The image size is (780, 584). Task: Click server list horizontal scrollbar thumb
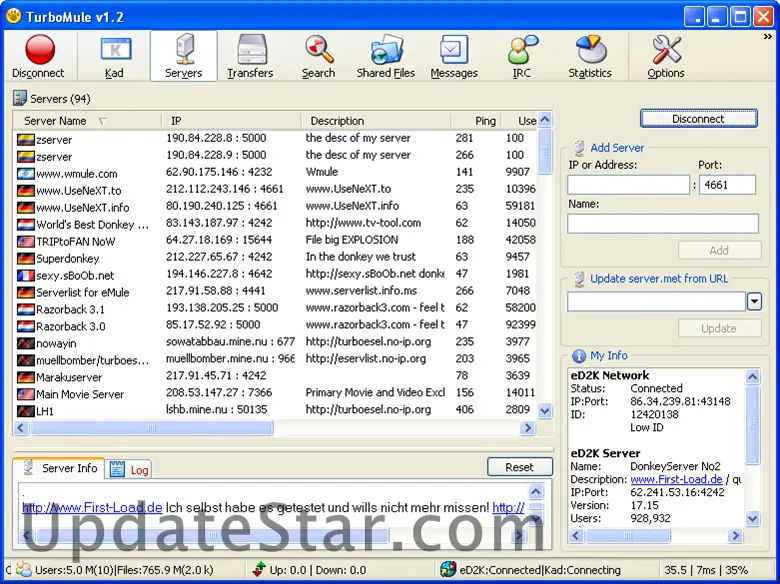[152, 428]
